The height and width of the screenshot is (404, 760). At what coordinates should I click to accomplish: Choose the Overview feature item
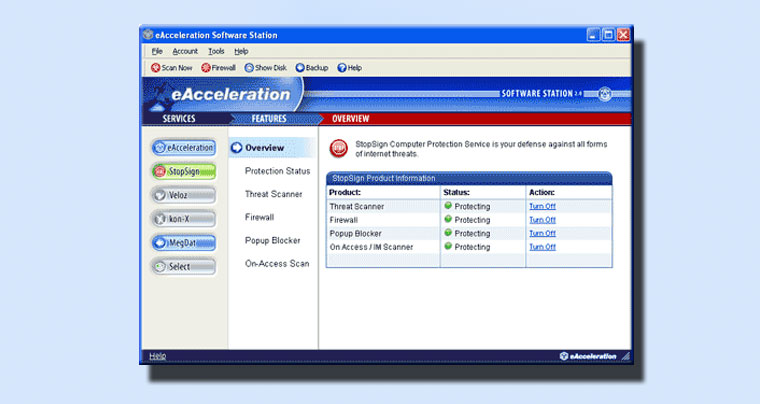point(272,148)
